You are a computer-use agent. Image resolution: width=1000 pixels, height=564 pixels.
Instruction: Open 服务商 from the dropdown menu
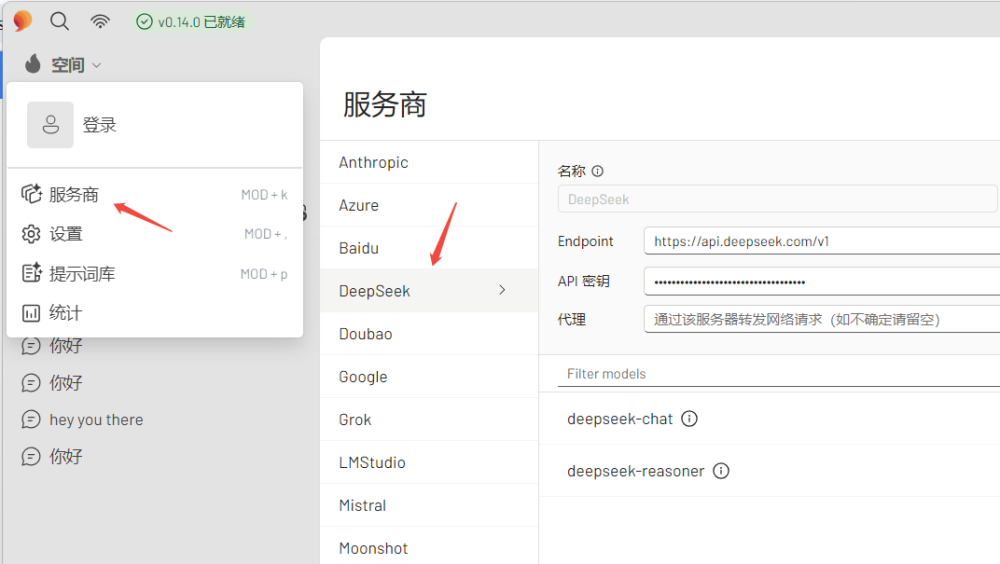tap(74, 195)
